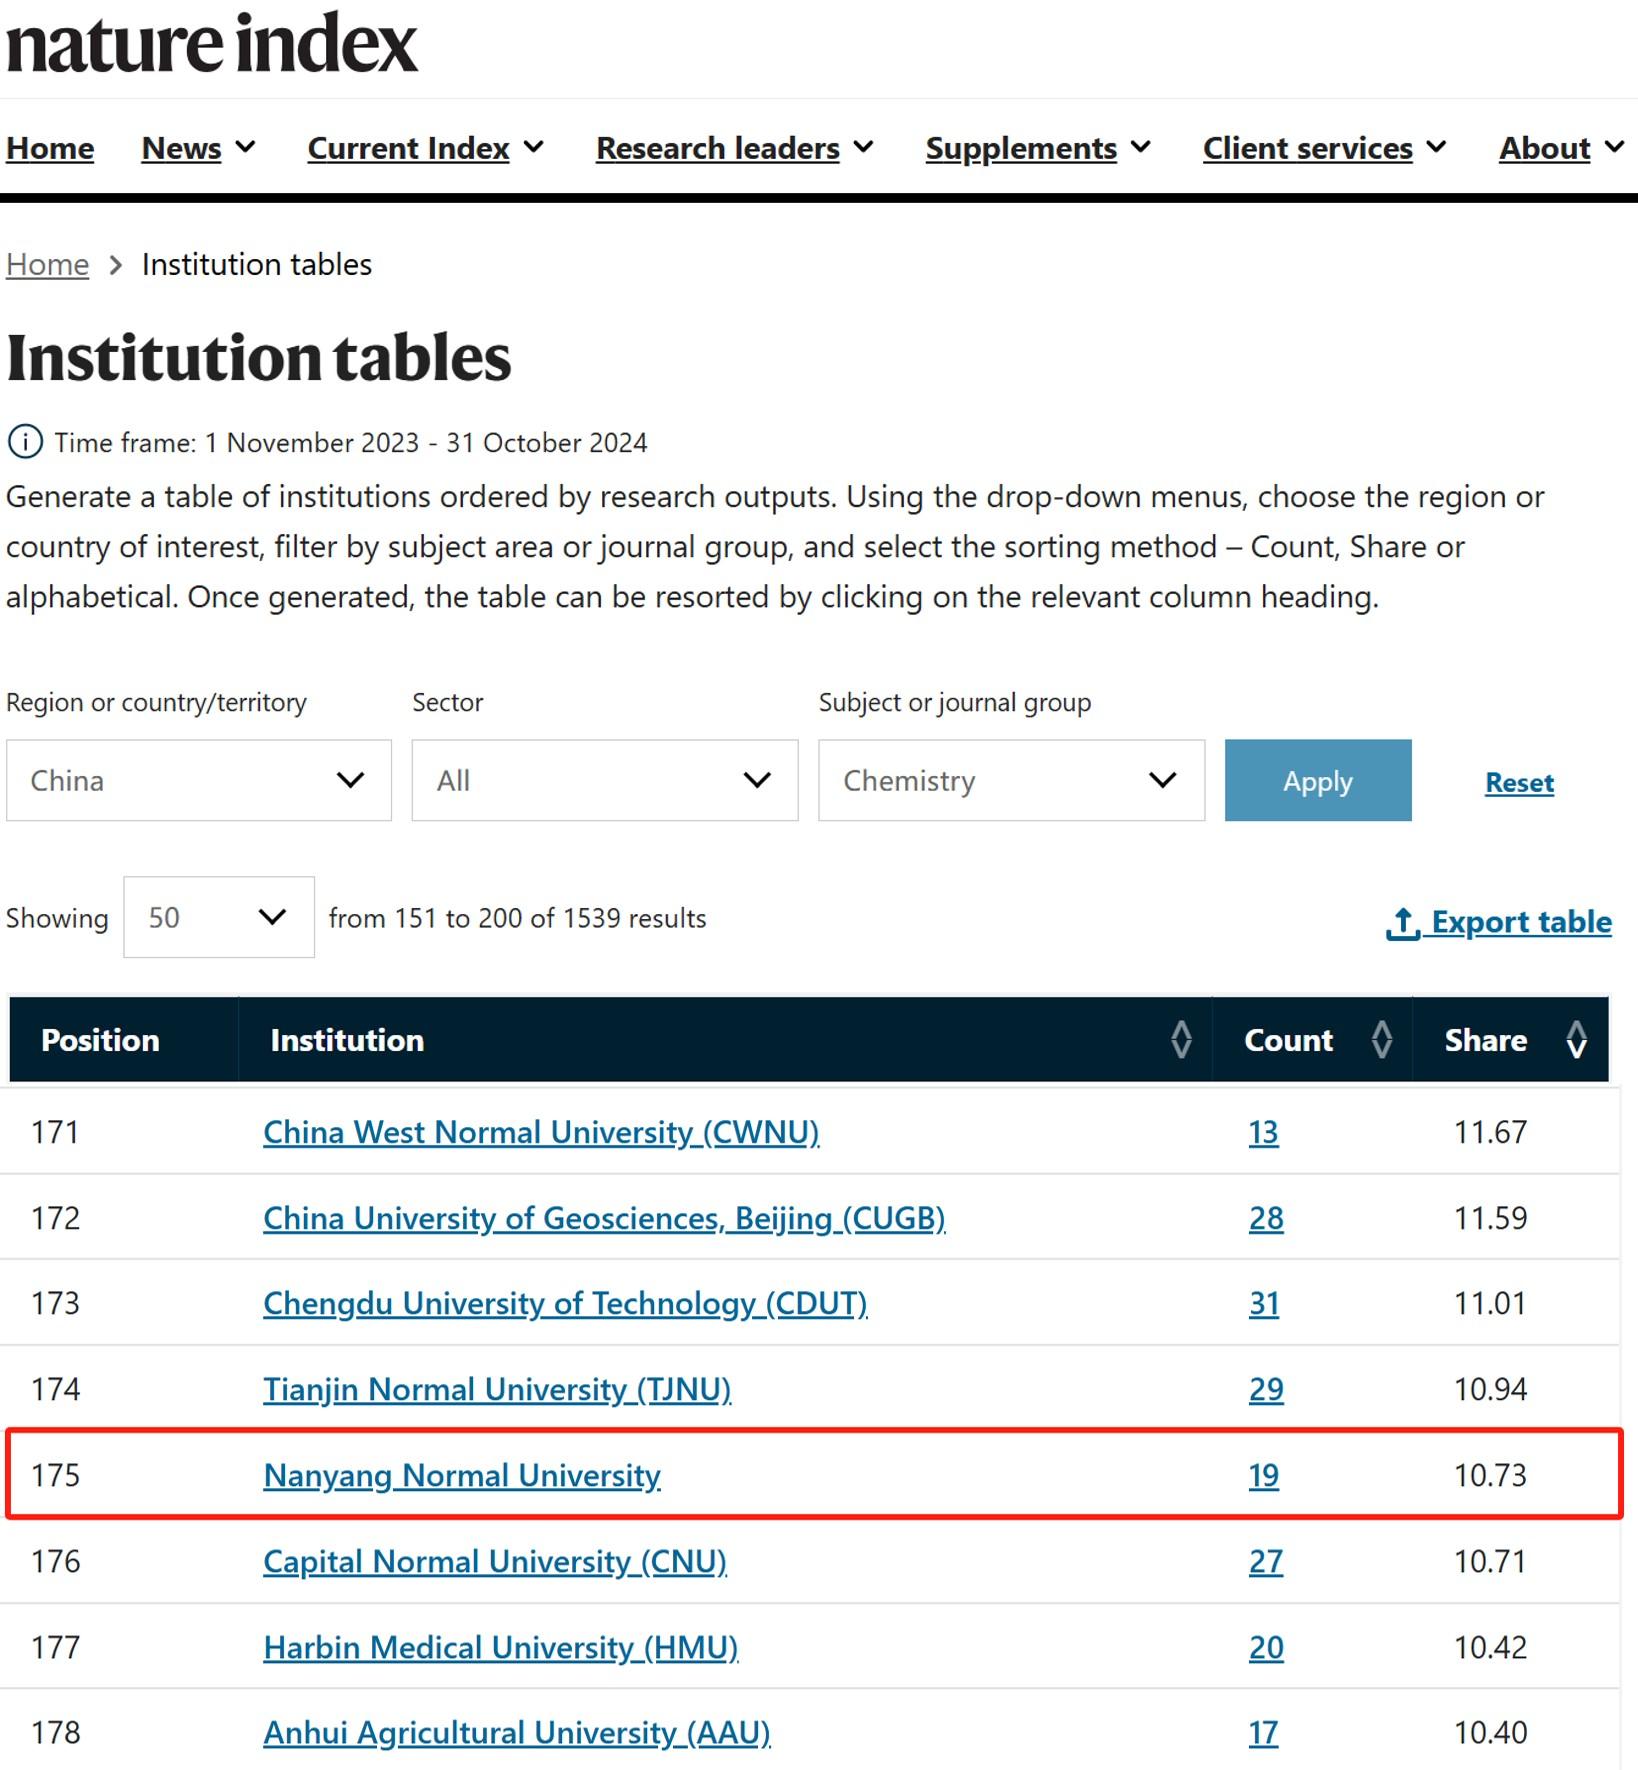The width and height of the screenshot is (1638, 1770).
Task: Click the Institution tables page heading
Action: click(258, 358)
